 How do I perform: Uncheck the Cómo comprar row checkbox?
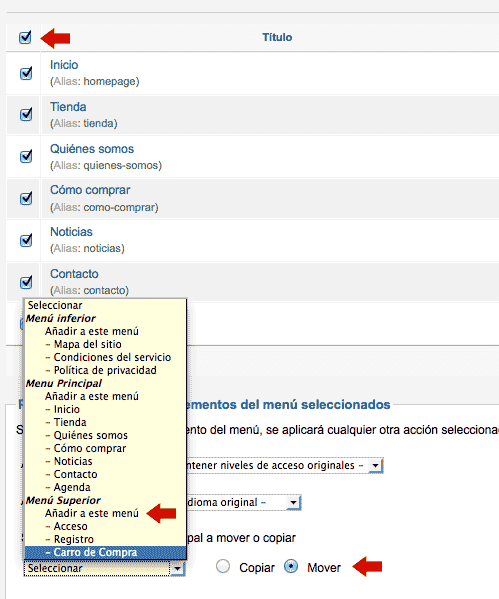click(26, 198)
